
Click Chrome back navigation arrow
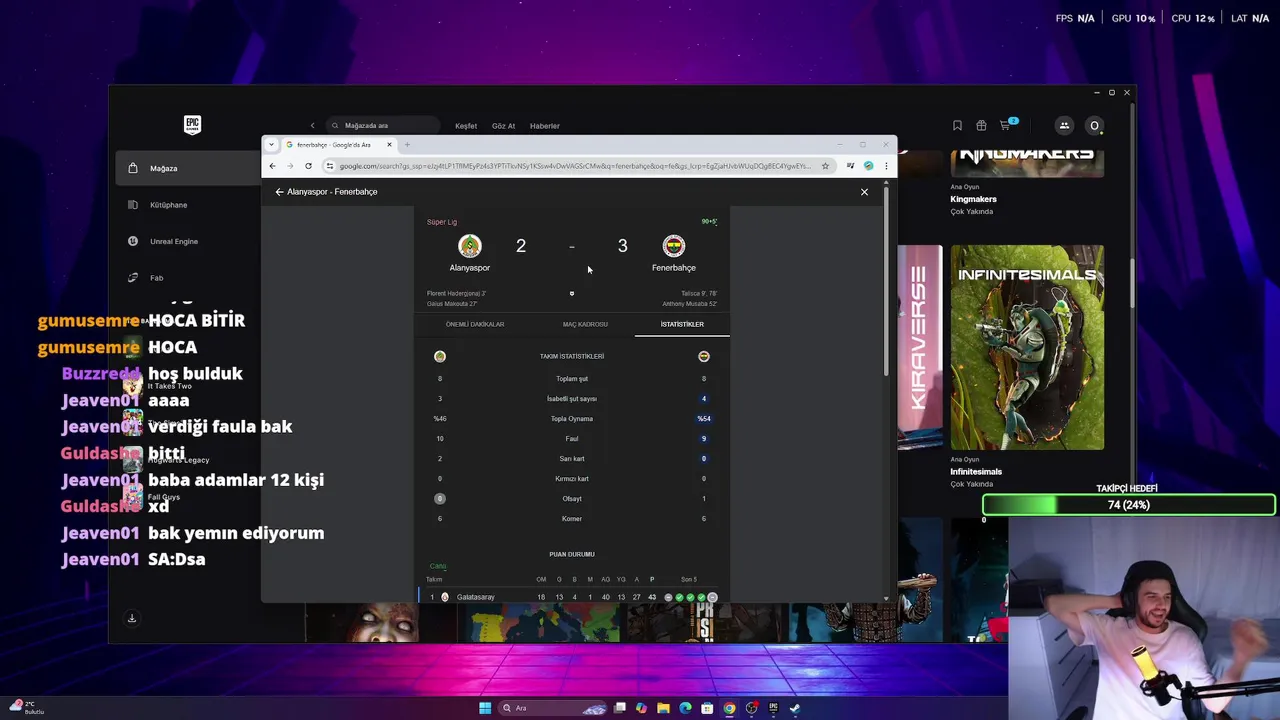tap(272, 166)
